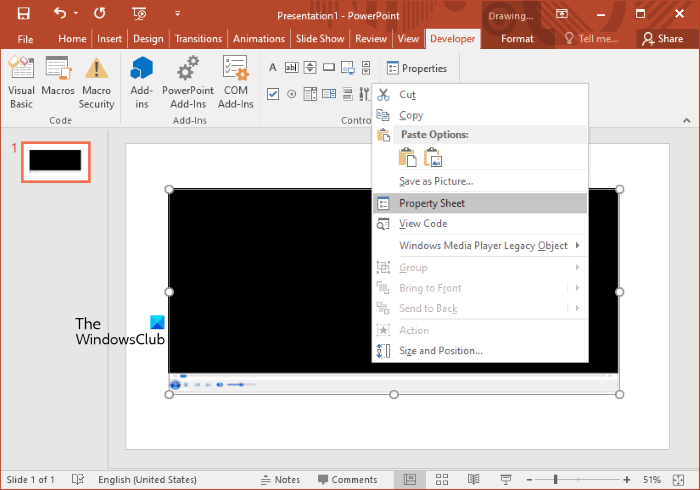Insert a Label control from Controls
This screenshot has width=700, height=490.
[273, 68]
